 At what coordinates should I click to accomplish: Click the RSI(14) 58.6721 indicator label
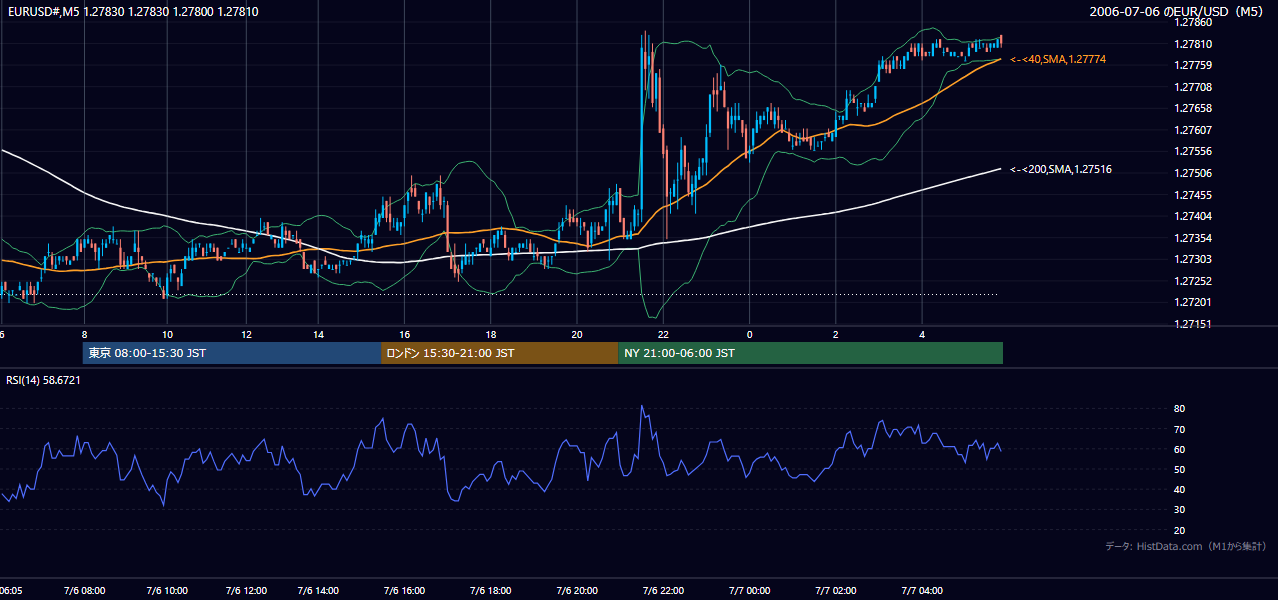point(43,380)
